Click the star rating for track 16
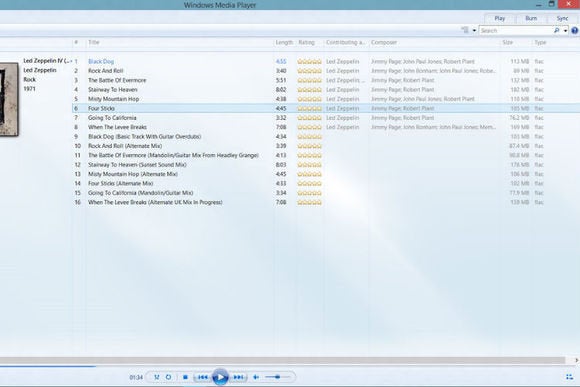This screenshot has height=387, width=580. point(310,202)
